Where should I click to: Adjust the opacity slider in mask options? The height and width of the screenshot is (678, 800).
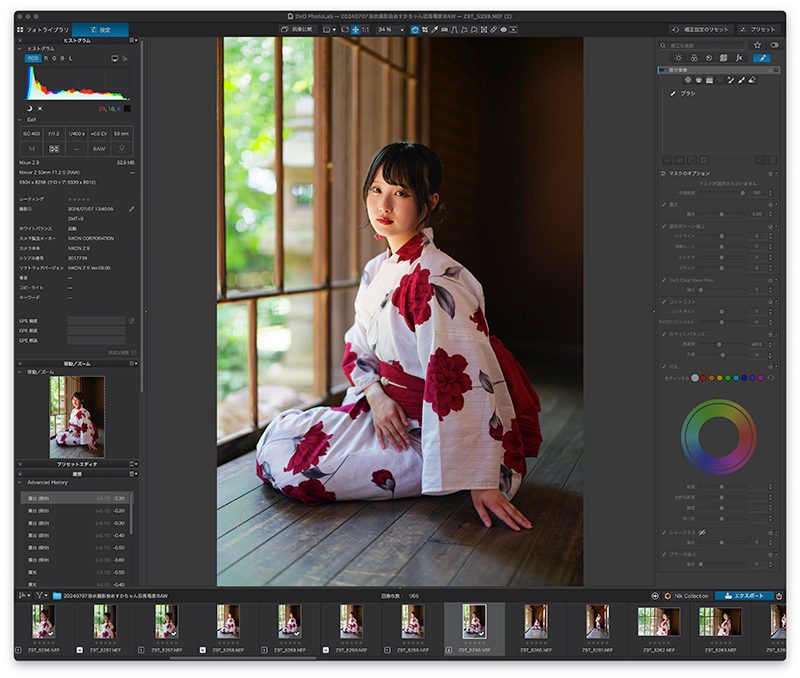720,193
